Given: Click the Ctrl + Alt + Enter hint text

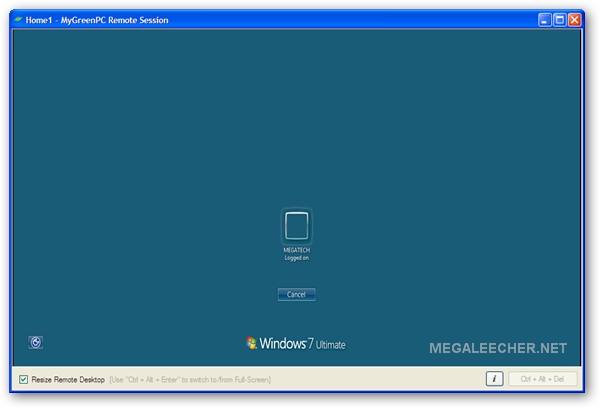Looking at the screenshot, I should [x=190, y=380].
